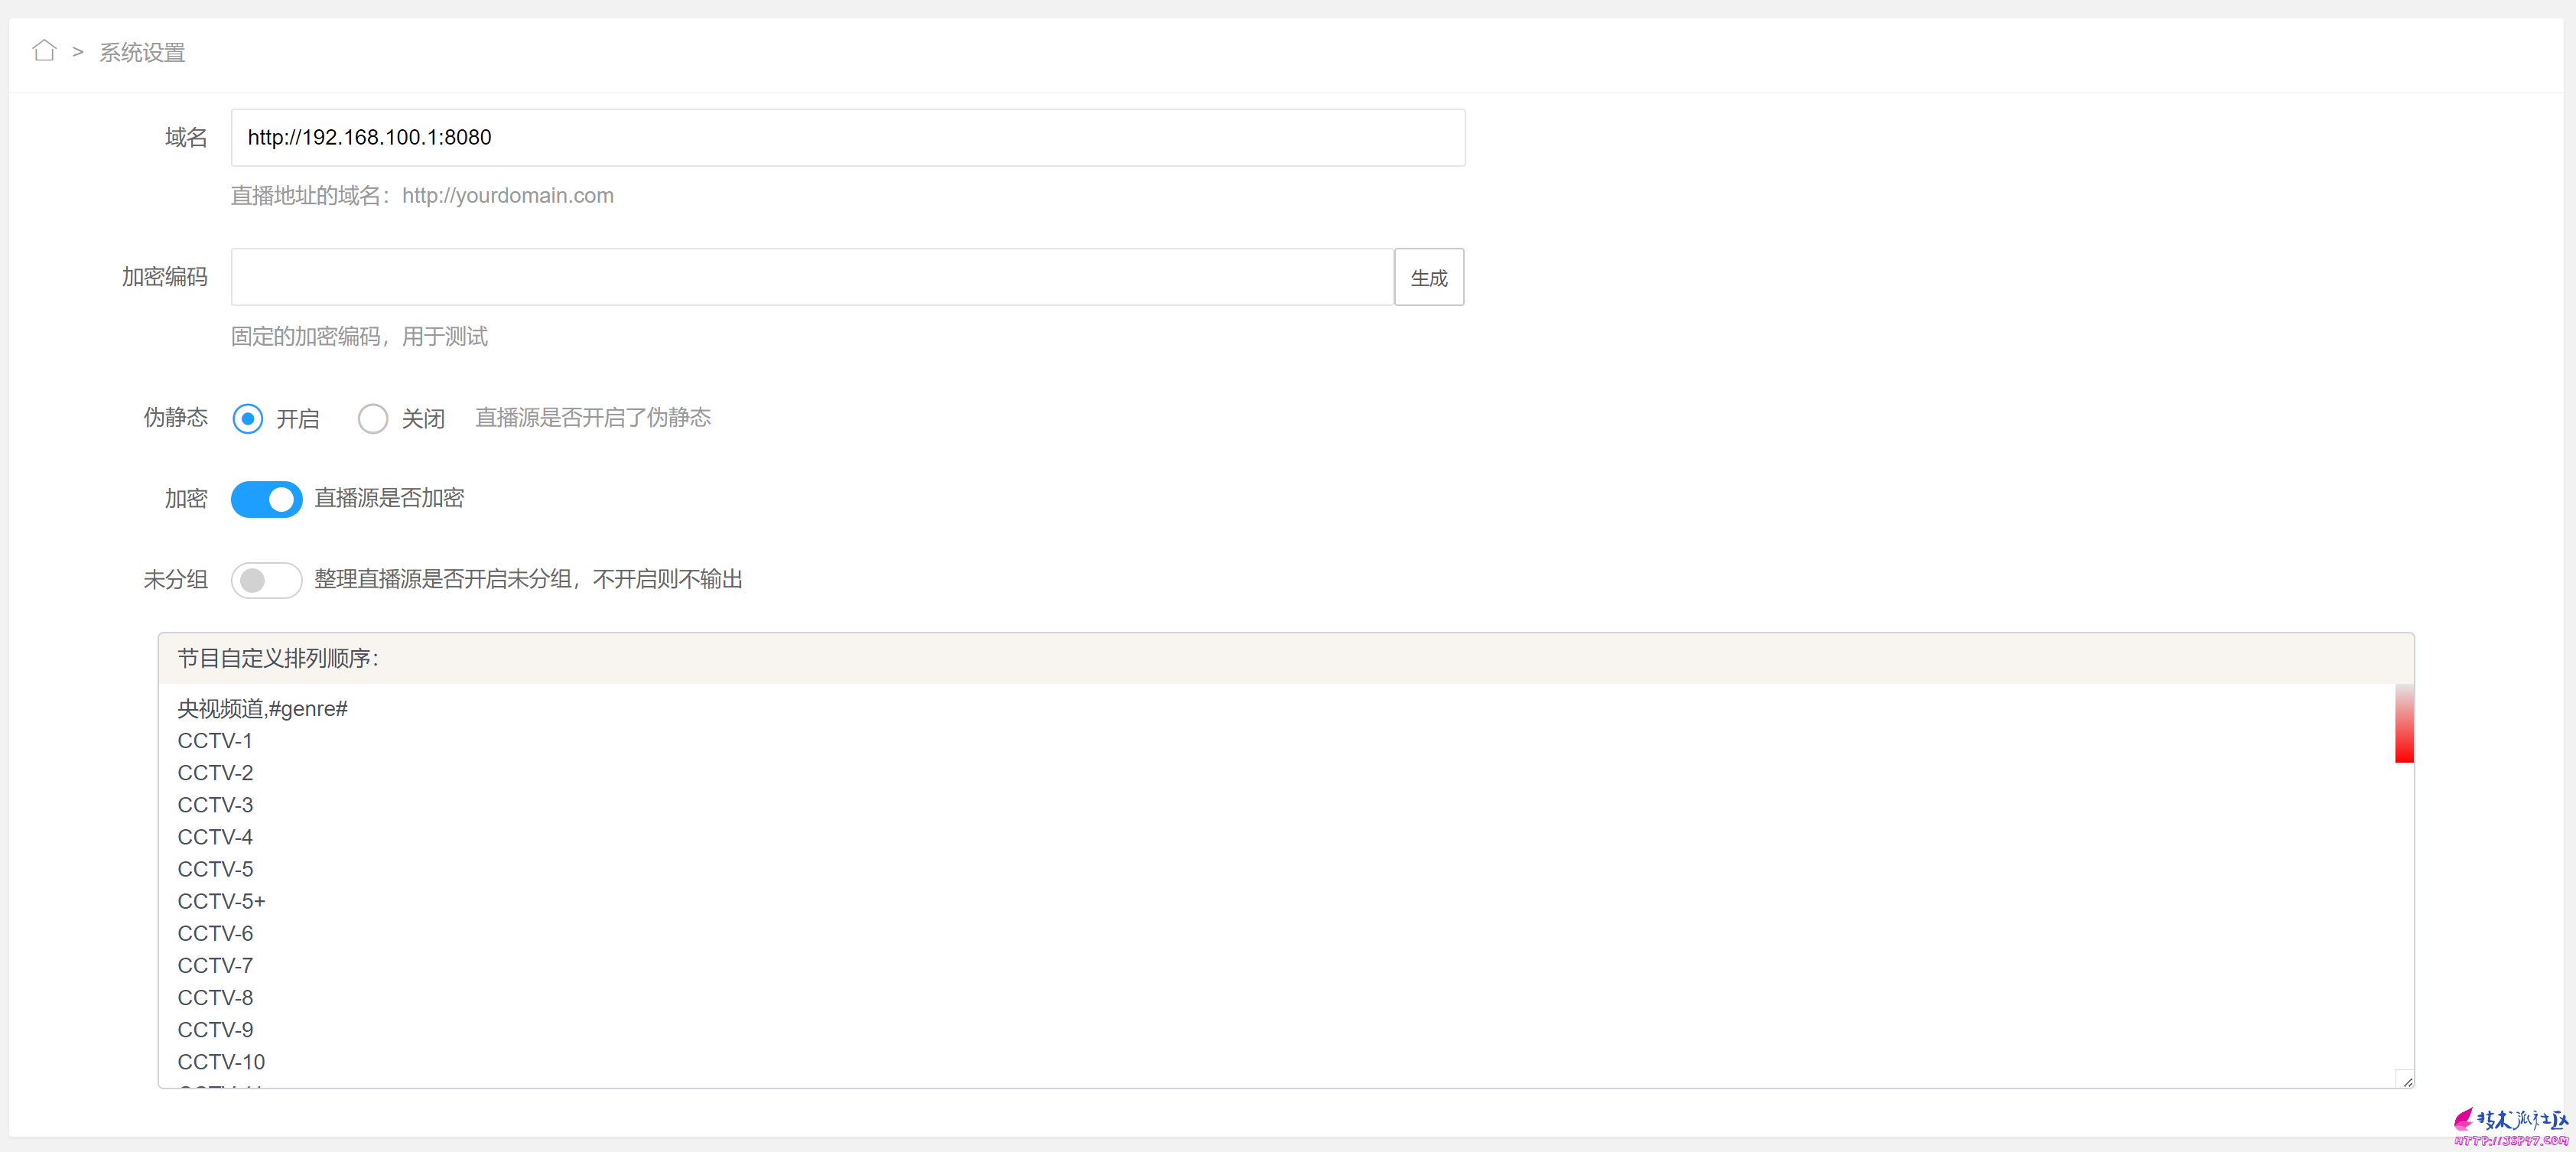Place cursor on 央视频道,#genre# line
This screenshot has height=1152, width=2576.
[263, 709]
